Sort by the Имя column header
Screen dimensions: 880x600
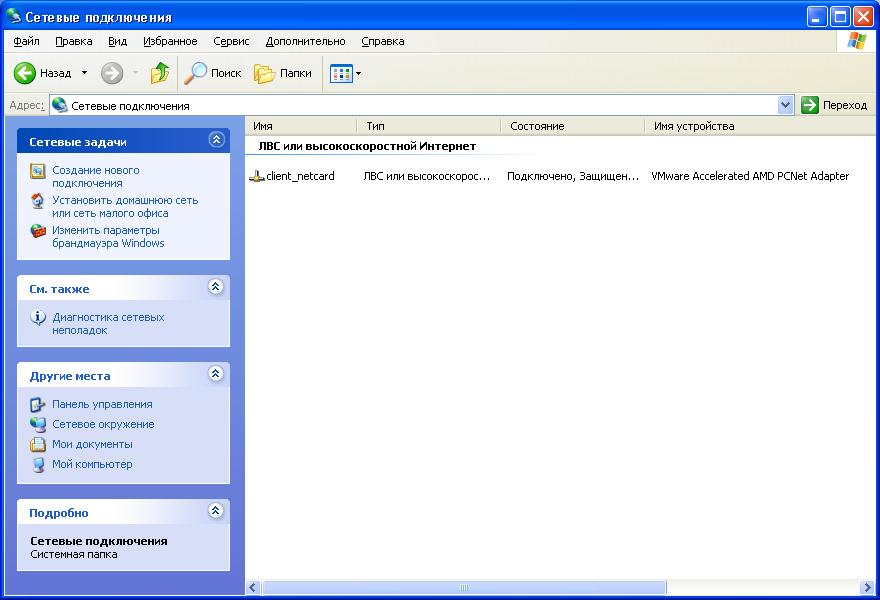pos(301,126)
